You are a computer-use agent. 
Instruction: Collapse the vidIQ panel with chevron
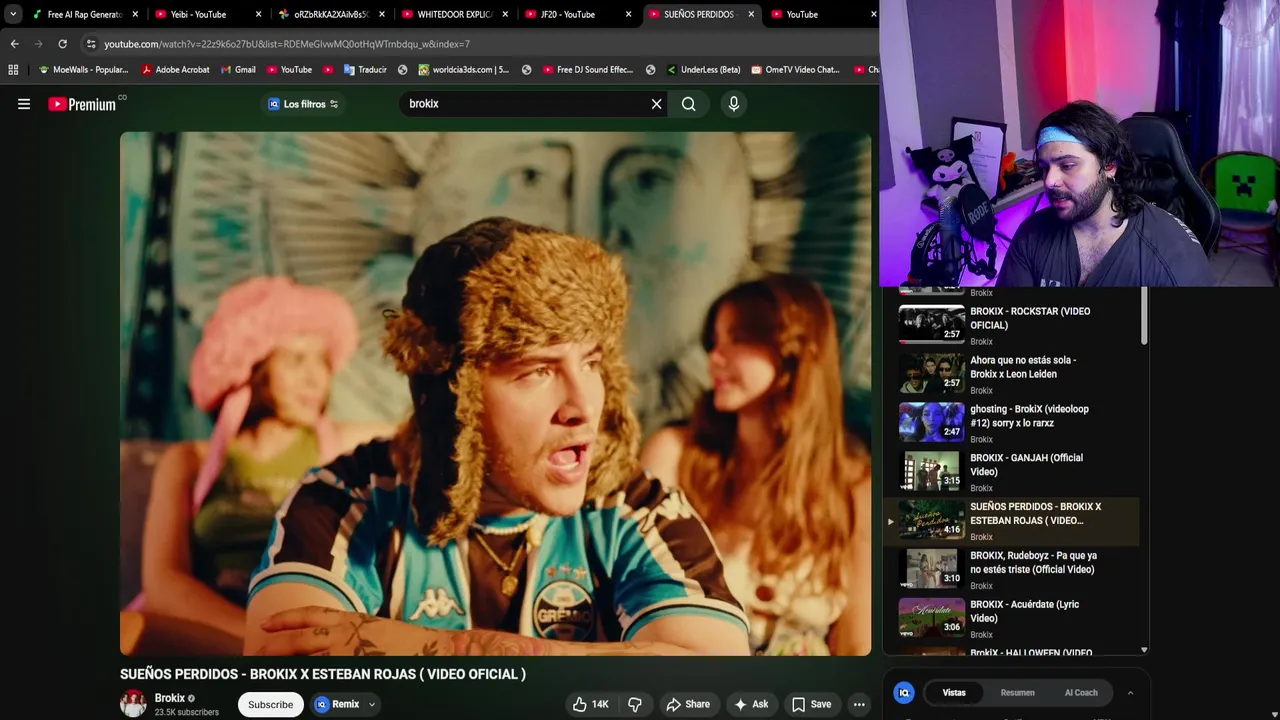1130,692
